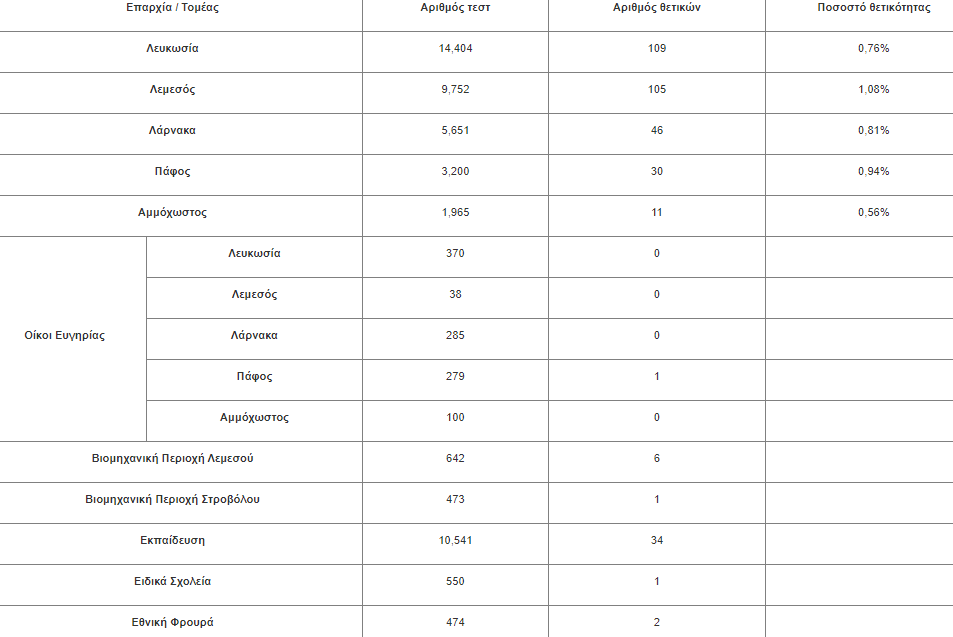
Task: Click the Αριθμός θετικών column header
Action: click(x=656, y=8)
